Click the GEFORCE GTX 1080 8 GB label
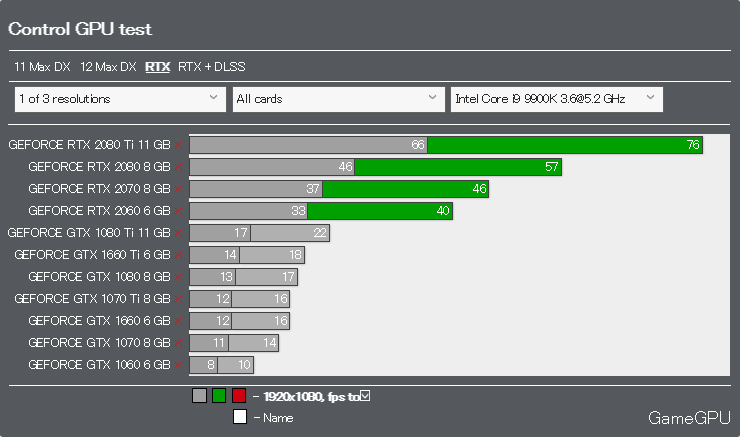Screen dimensions: 740x437 (x=99, y=277)
